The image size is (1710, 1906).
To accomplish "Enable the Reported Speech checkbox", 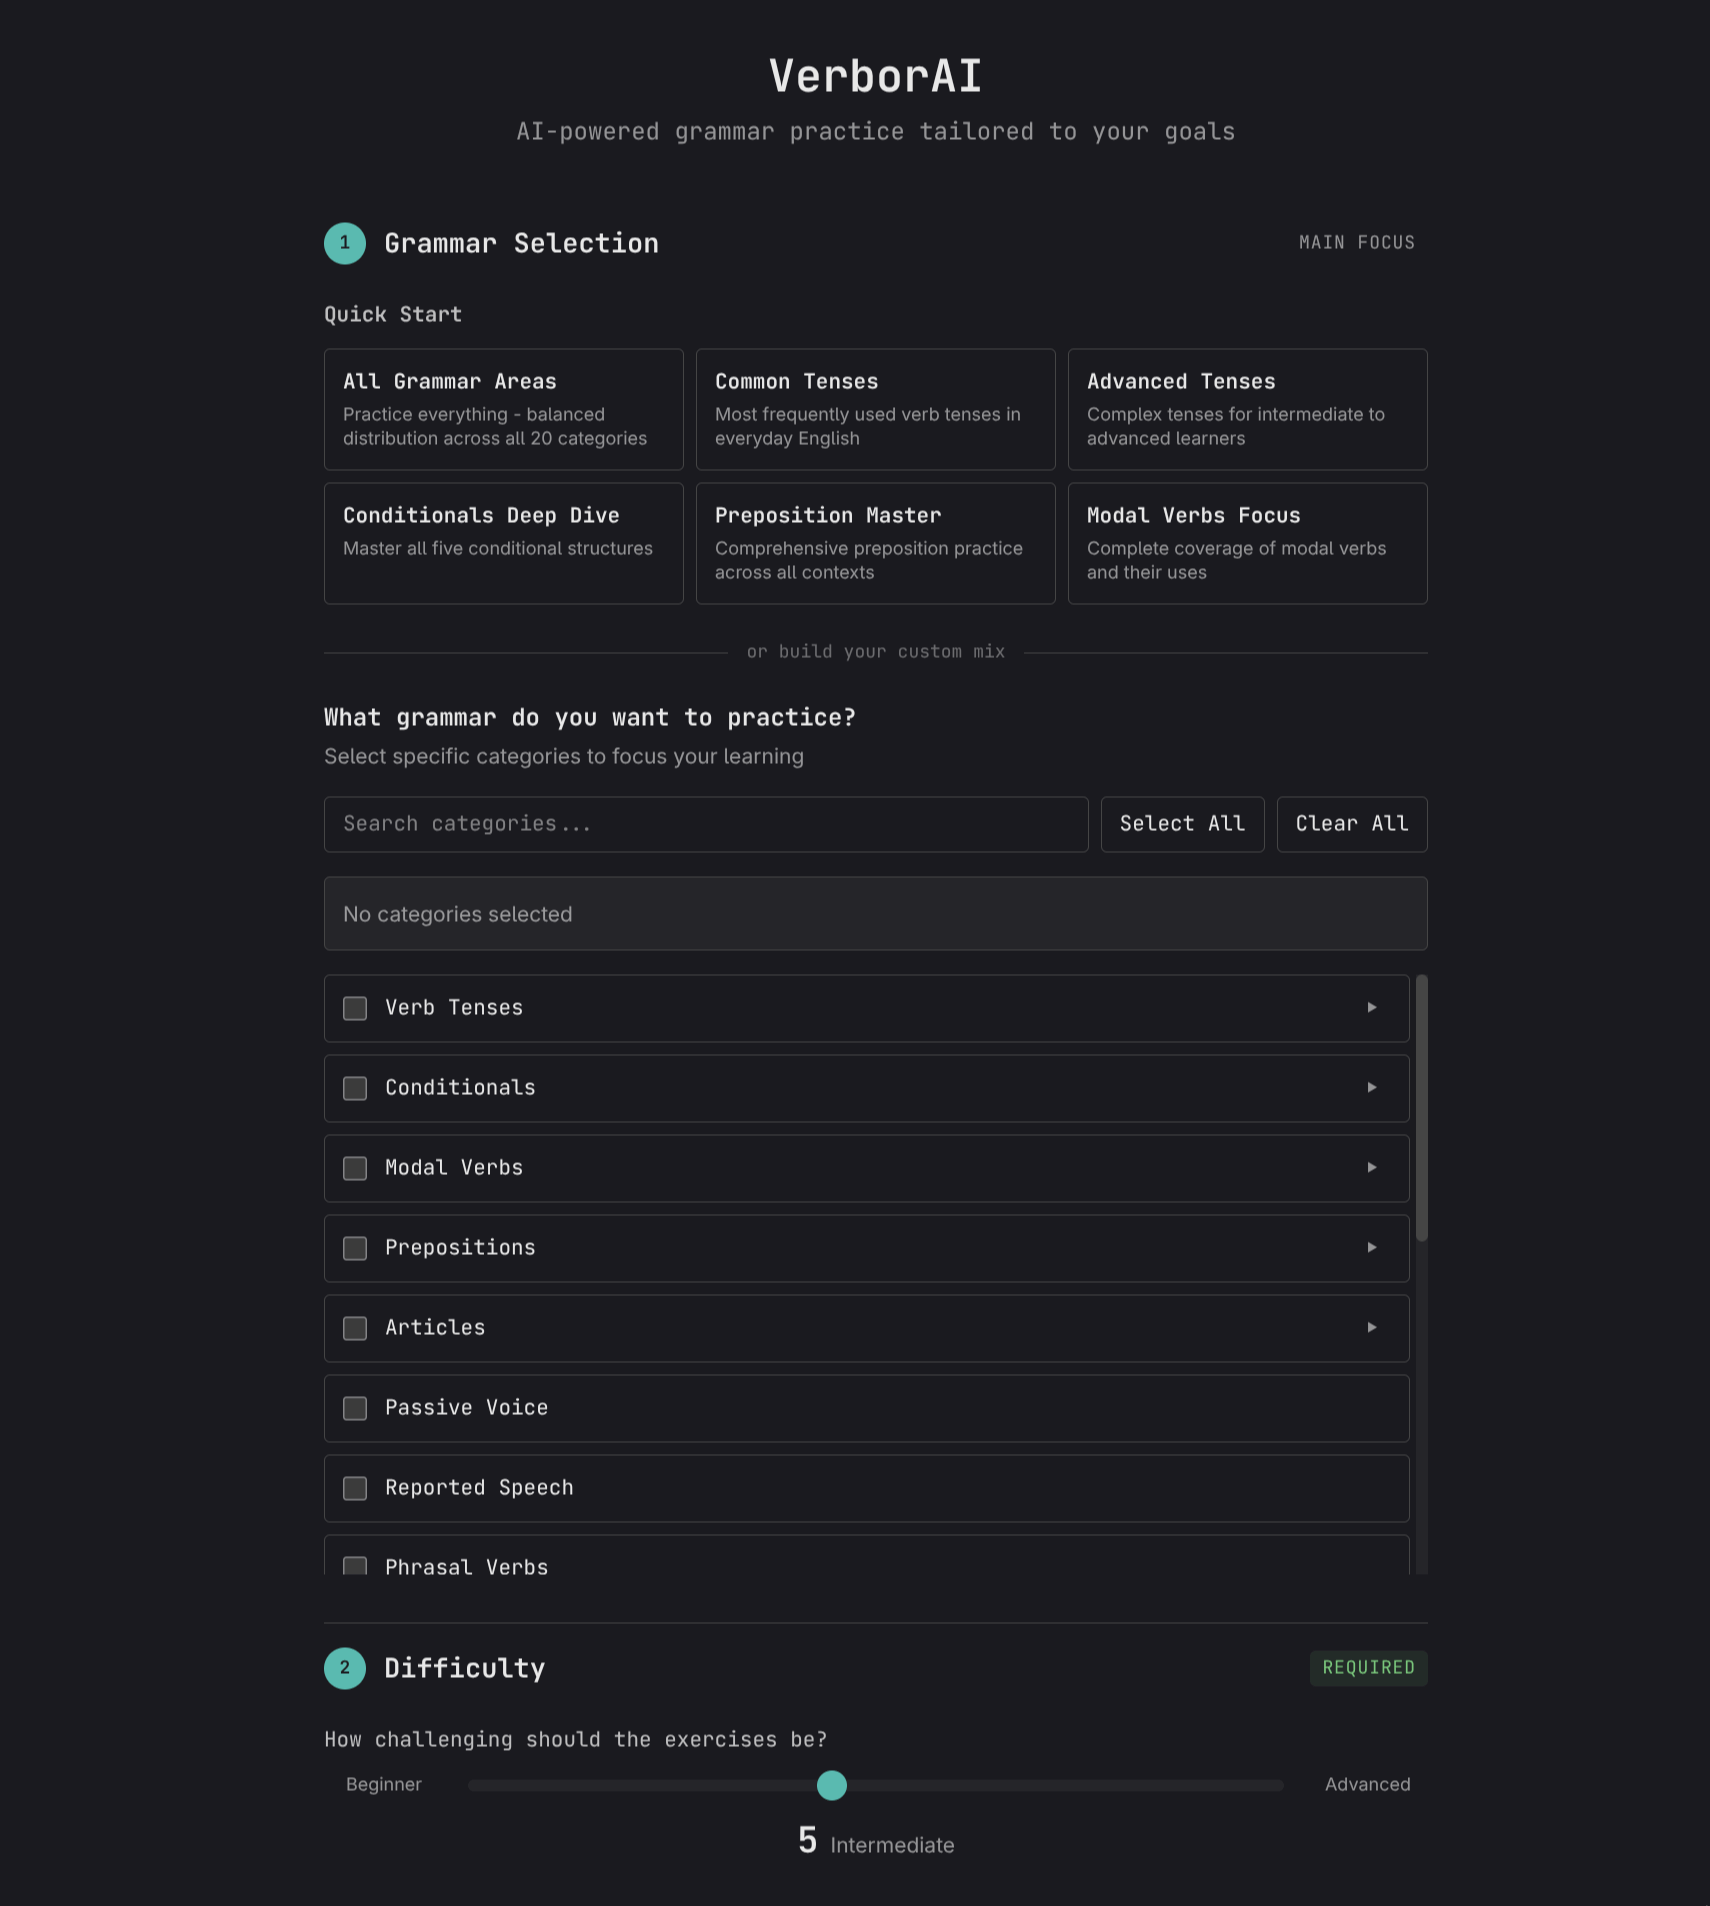I will pos(355,1488).
